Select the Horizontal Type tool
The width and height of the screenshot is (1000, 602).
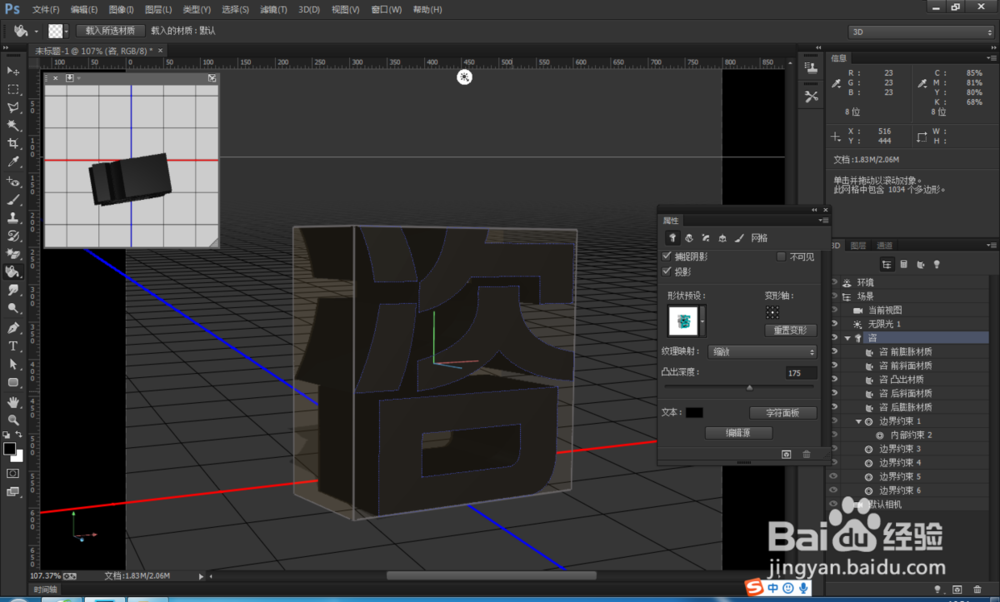[13, 346]
